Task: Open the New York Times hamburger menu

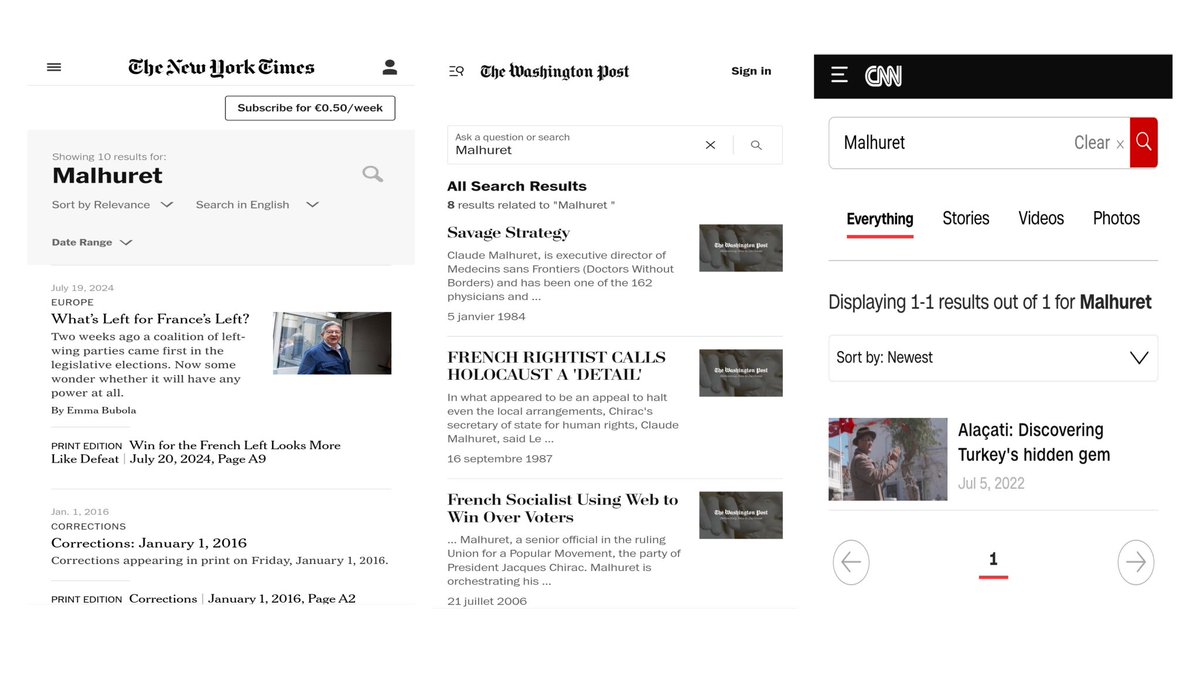Action: [54, 67]
